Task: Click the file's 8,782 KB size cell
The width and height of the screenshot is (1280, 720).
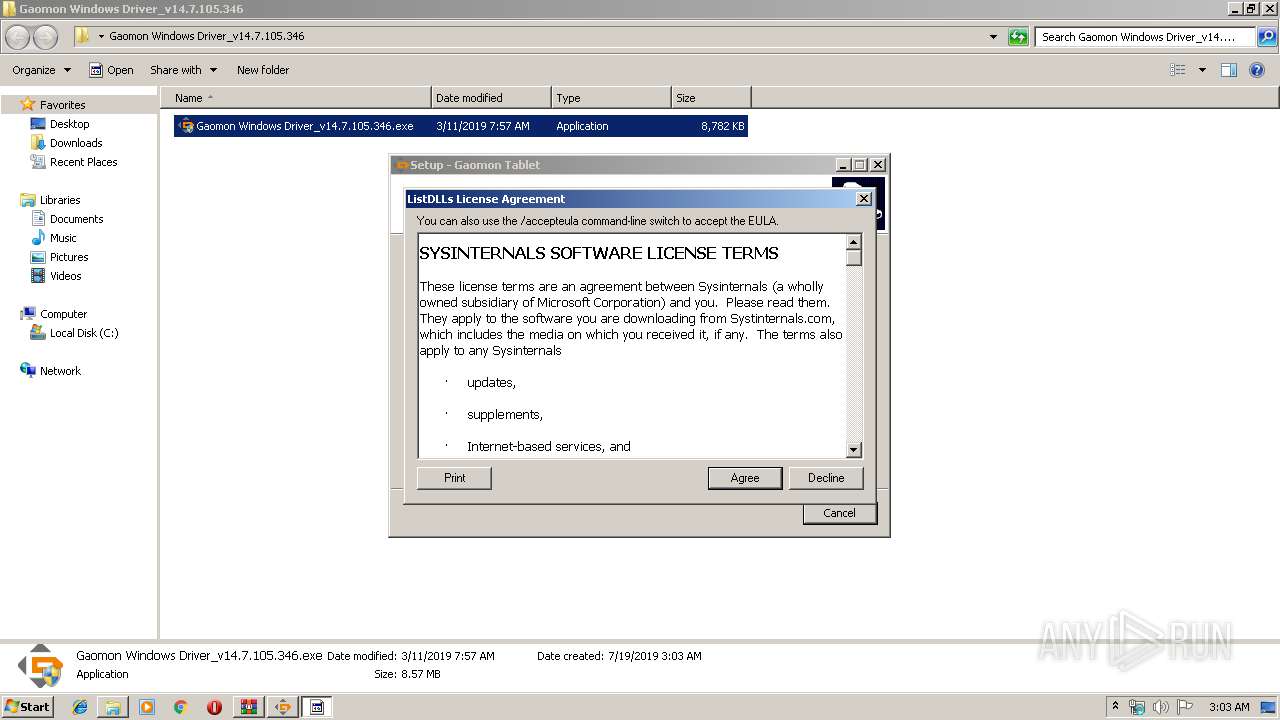Action: tap(722, 126)
